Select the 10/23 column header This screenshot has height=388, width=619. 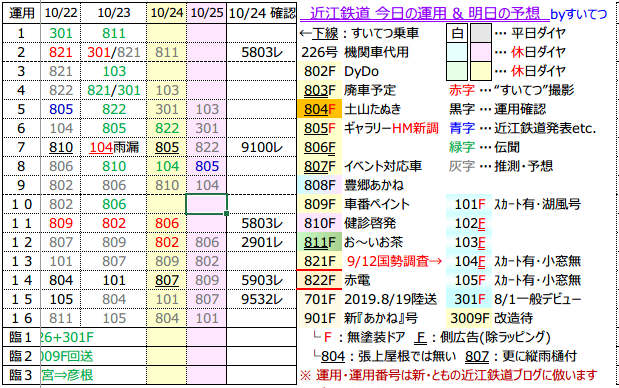coord(114,13)
